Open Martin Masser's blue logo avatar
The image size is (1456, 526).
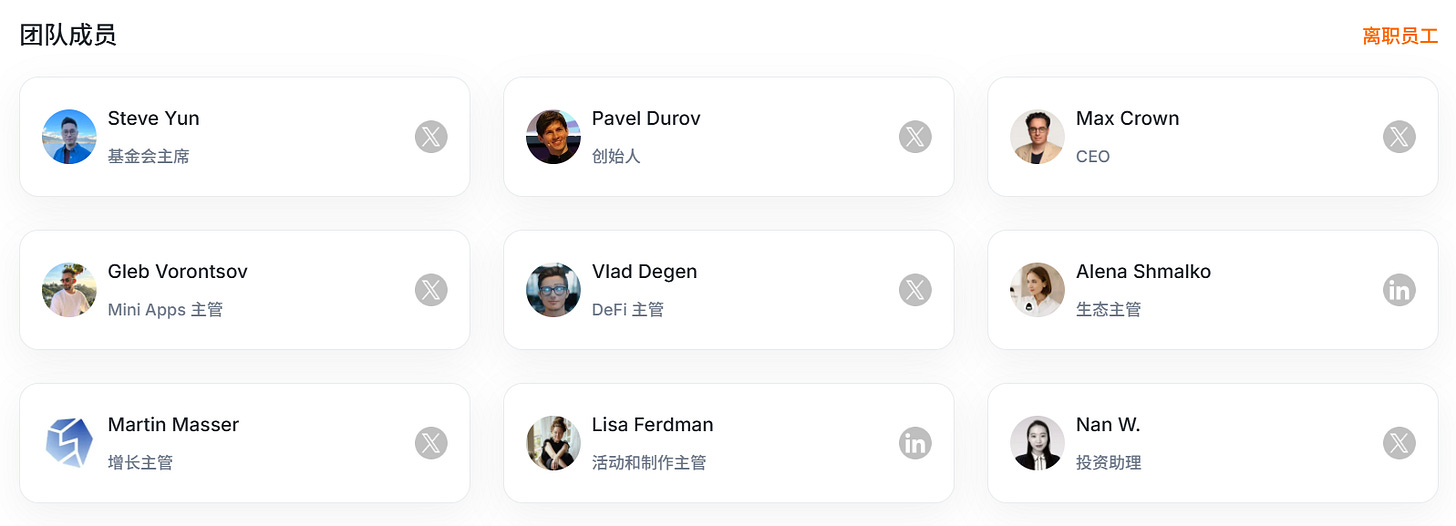[x=69, y=443]
